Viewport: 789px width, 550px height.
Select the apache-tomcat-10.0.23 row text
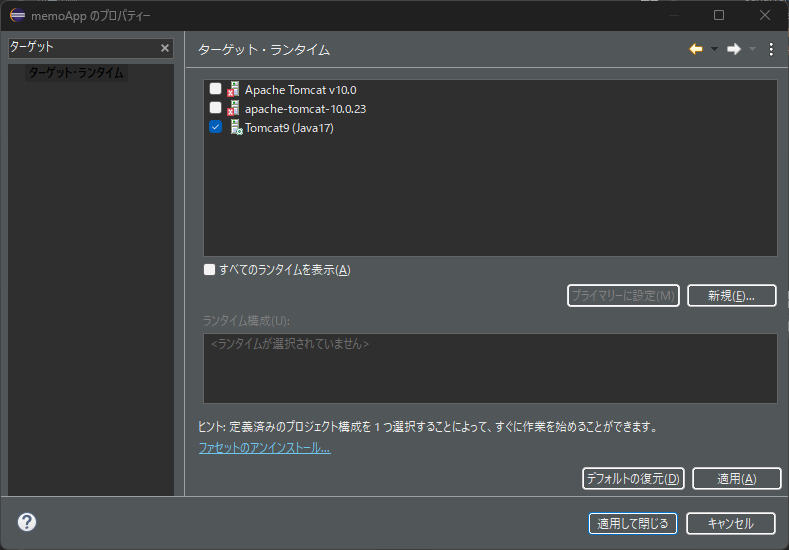point(305,109)
